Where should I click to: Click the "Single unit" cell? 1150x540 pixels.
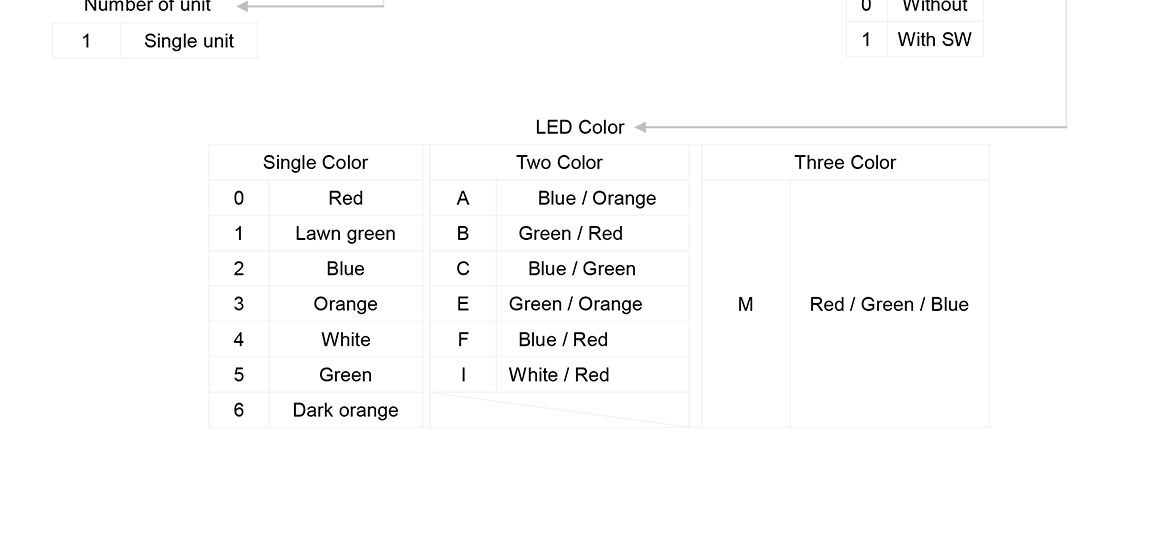(189, 41)
